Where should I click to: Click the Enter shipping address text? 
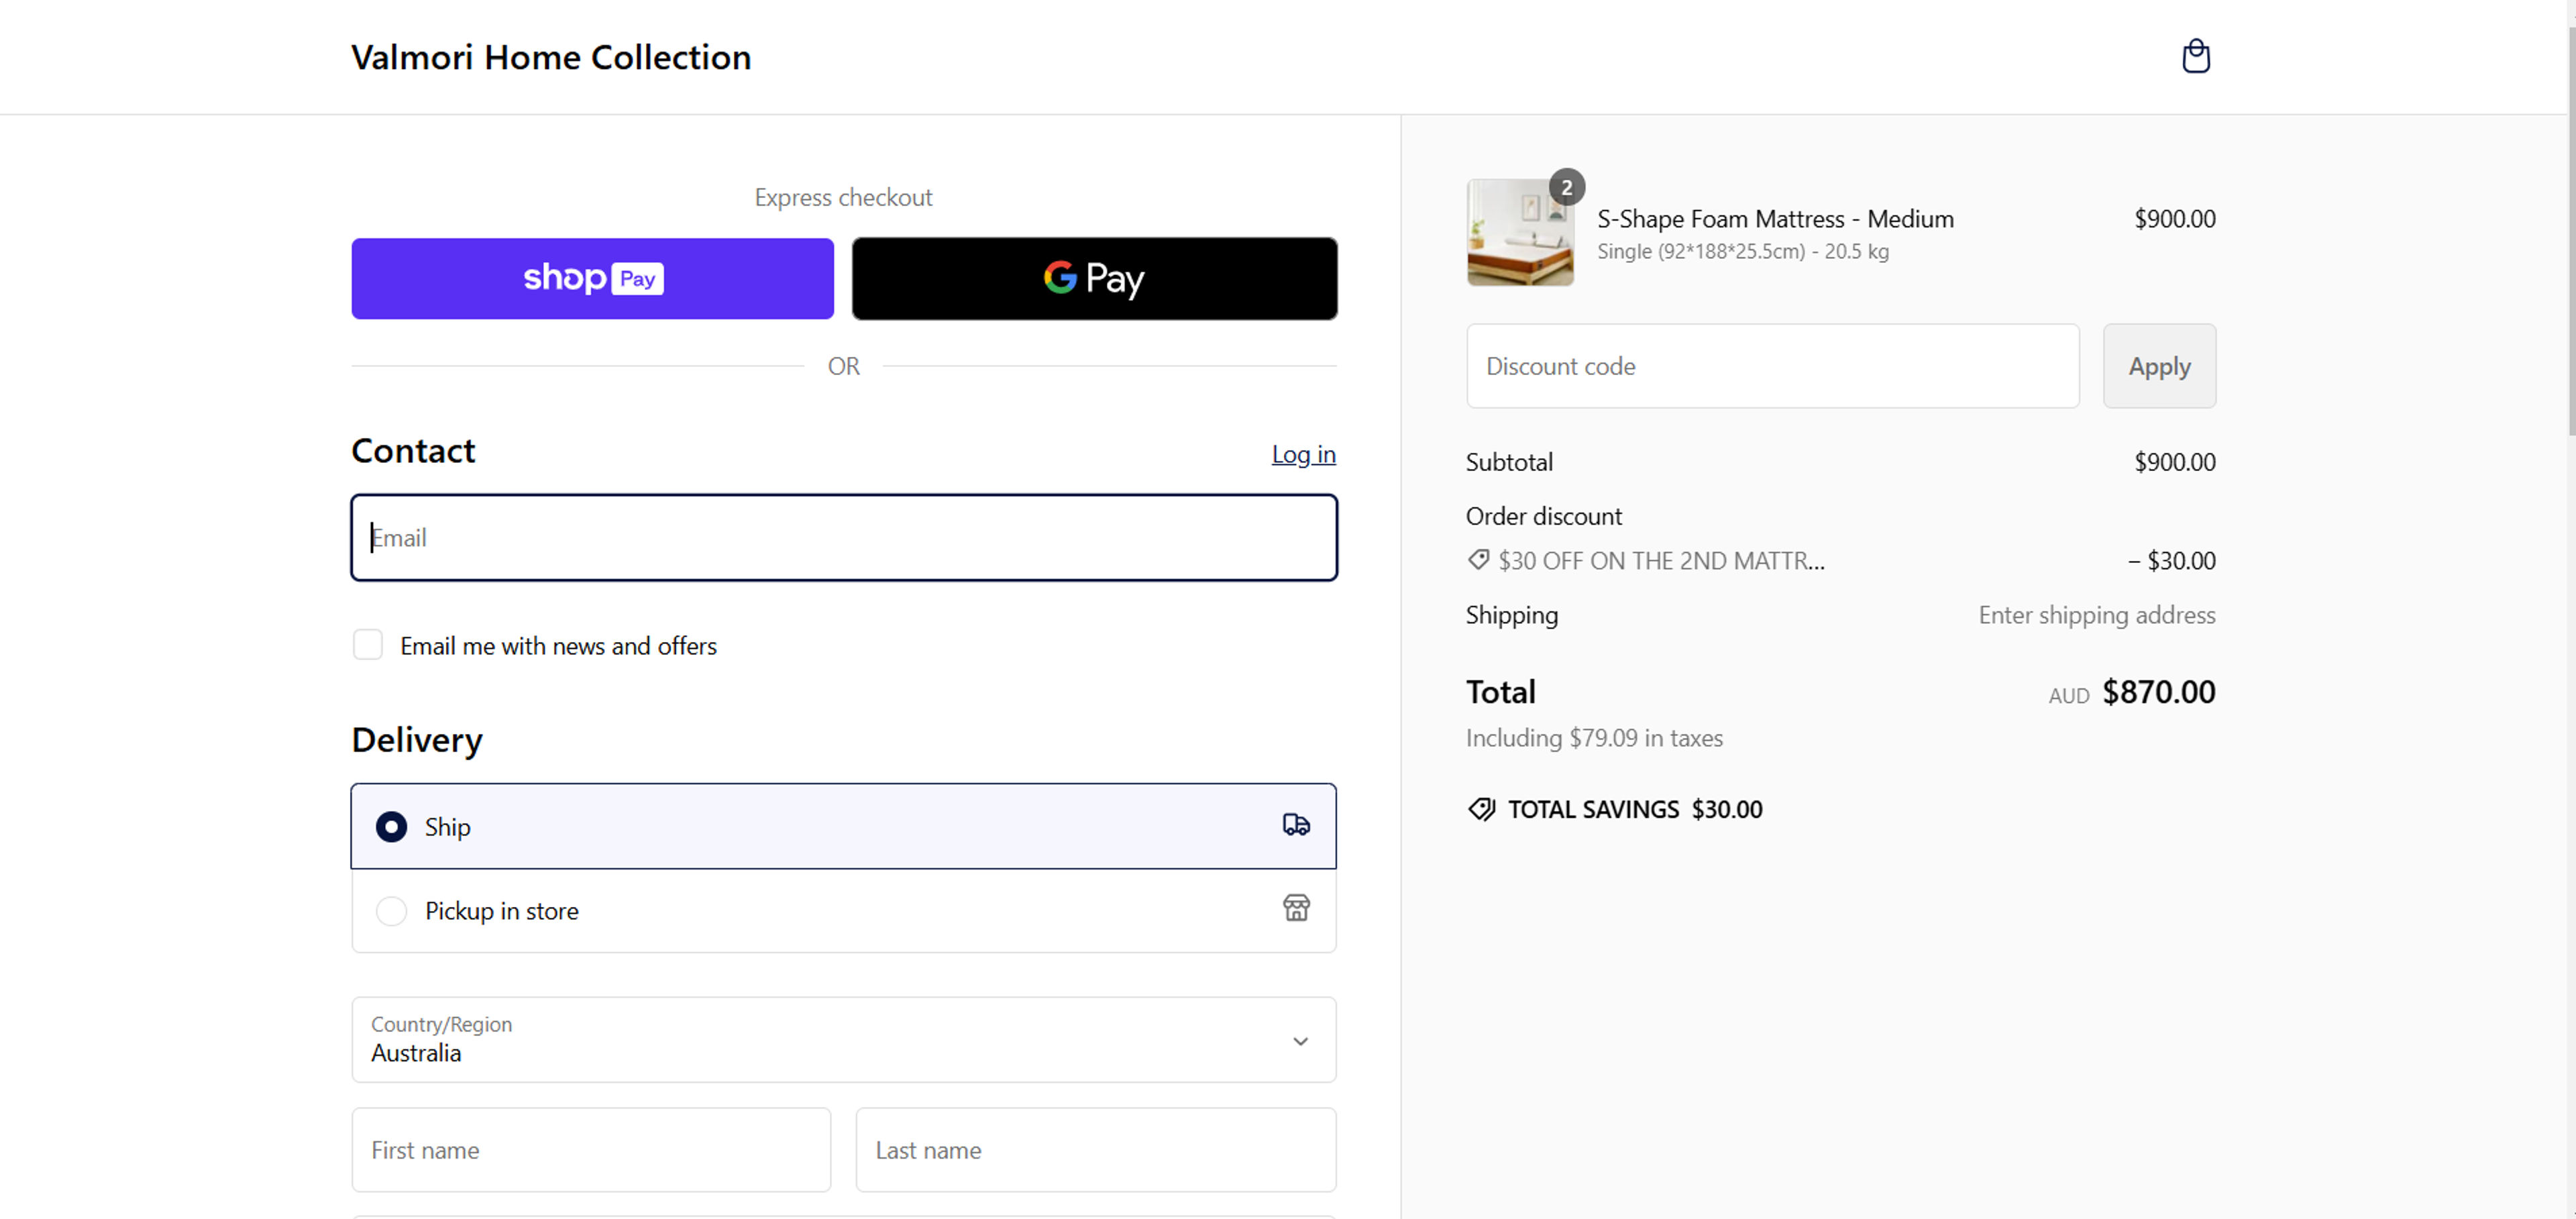[x=2096, y=614]
